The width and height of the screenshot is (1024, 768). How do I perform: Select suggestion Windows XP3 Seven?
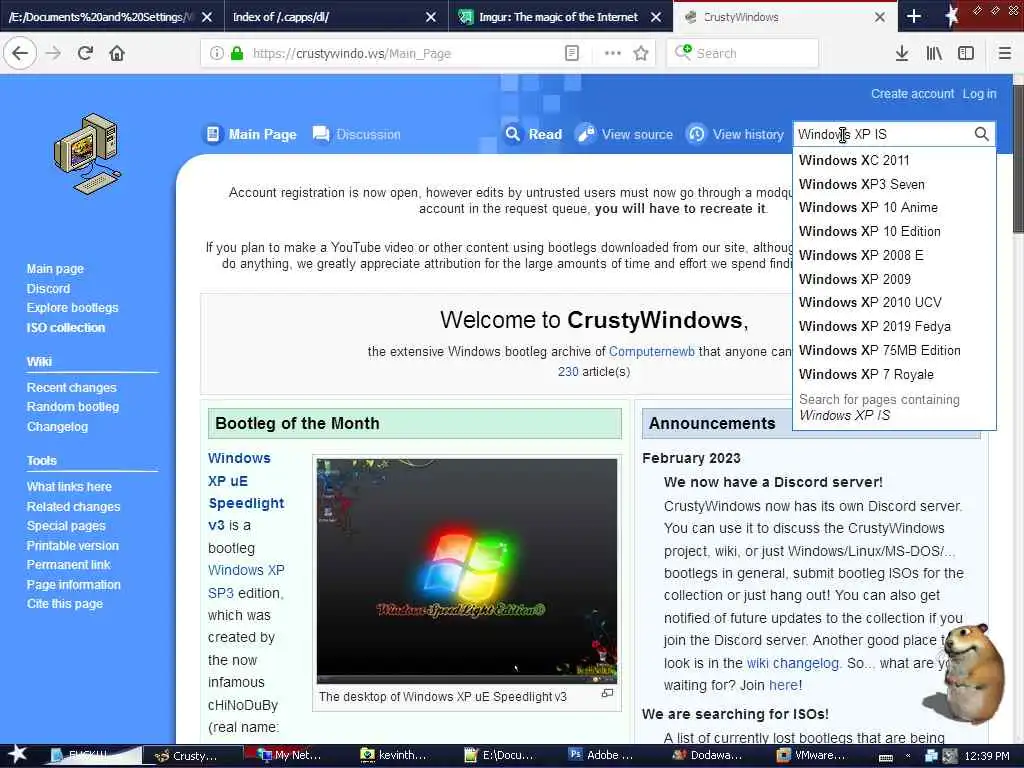click(894, 184)
